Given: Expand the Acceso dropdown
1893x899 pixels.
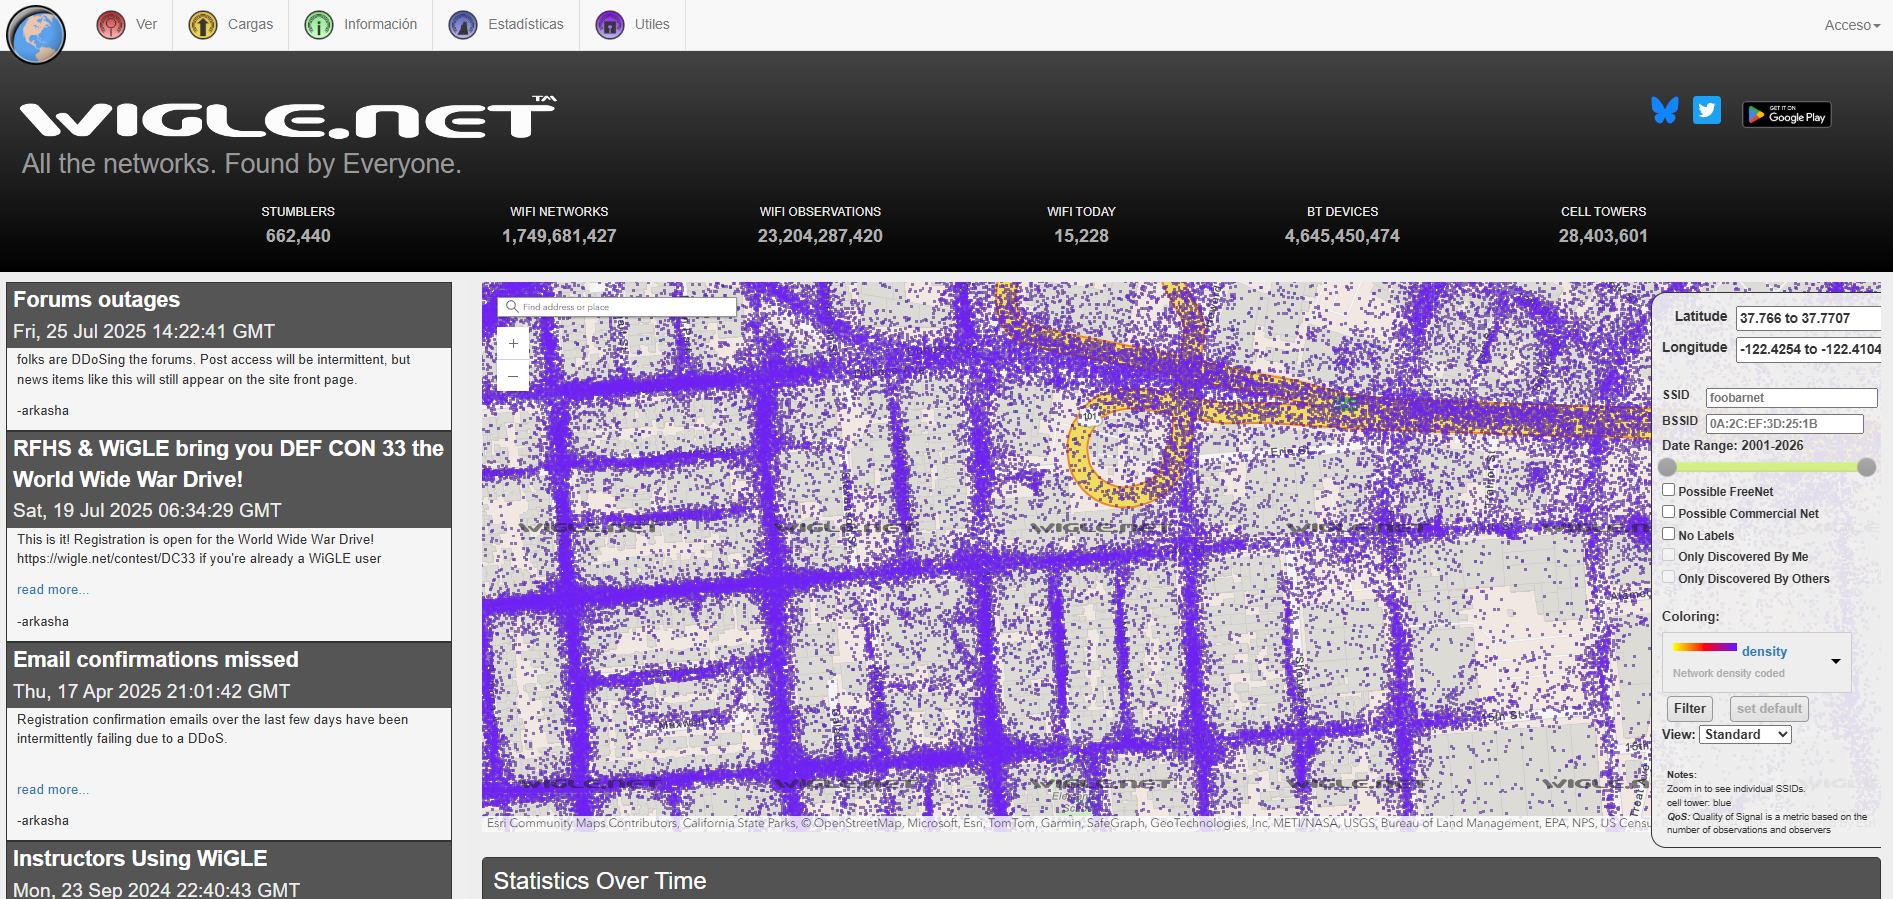Looking at the screenshot, I should point(1852,25).
